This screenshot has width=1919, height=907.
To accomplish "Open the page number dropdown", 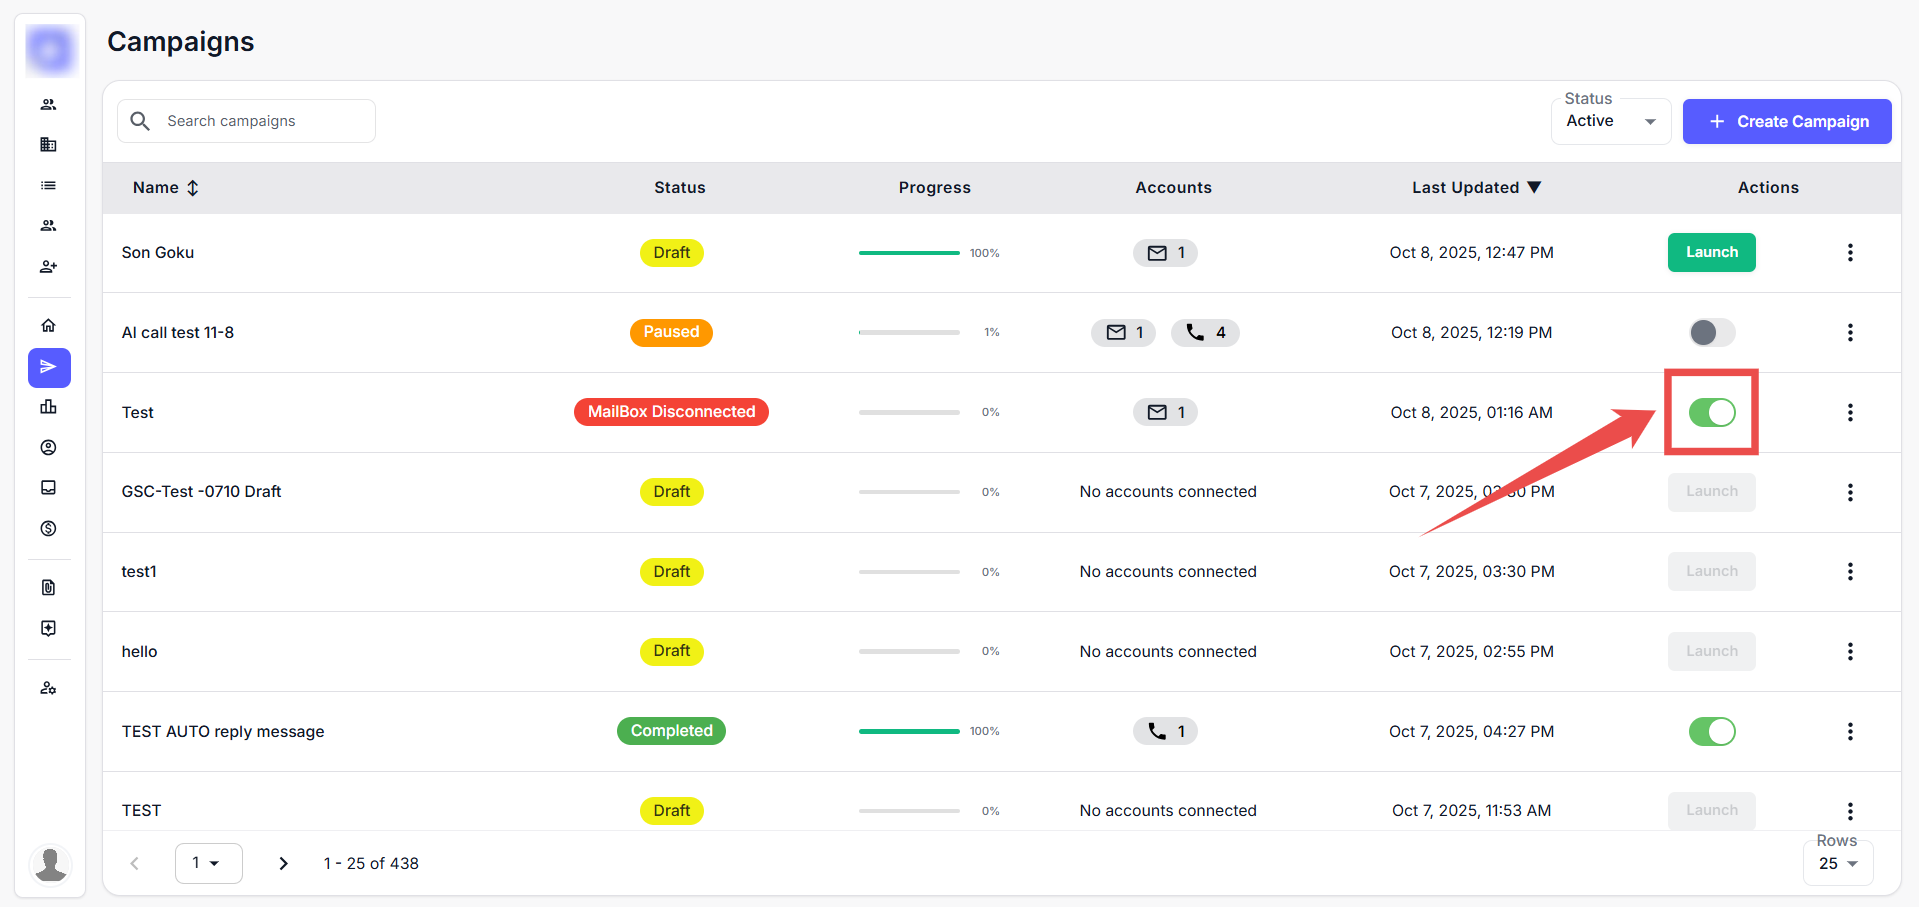I will [208, 863].
